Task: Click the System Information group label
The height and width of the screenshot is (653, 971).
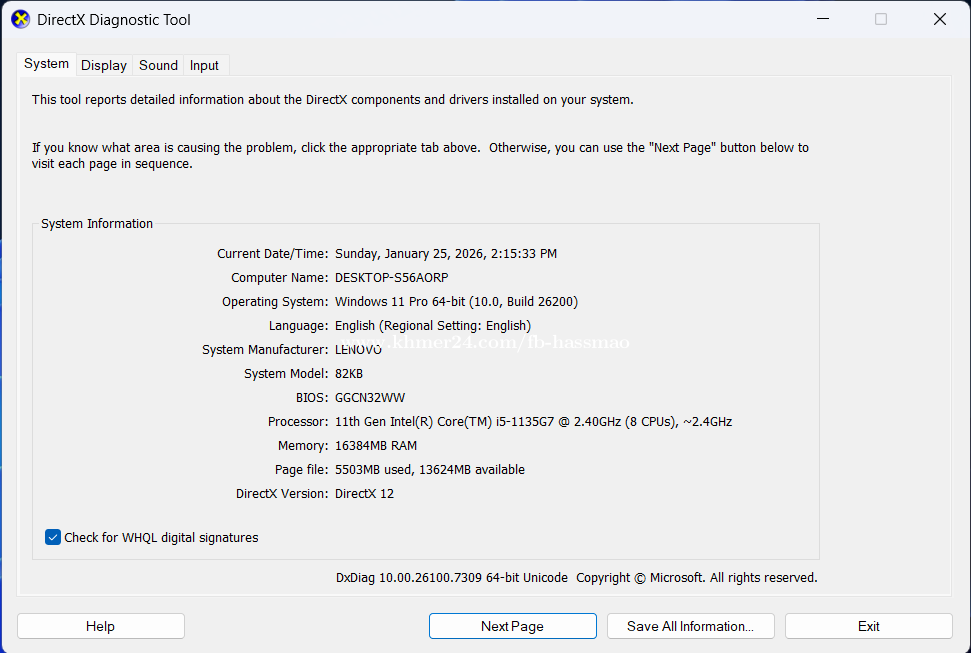Action: point(97,224)
